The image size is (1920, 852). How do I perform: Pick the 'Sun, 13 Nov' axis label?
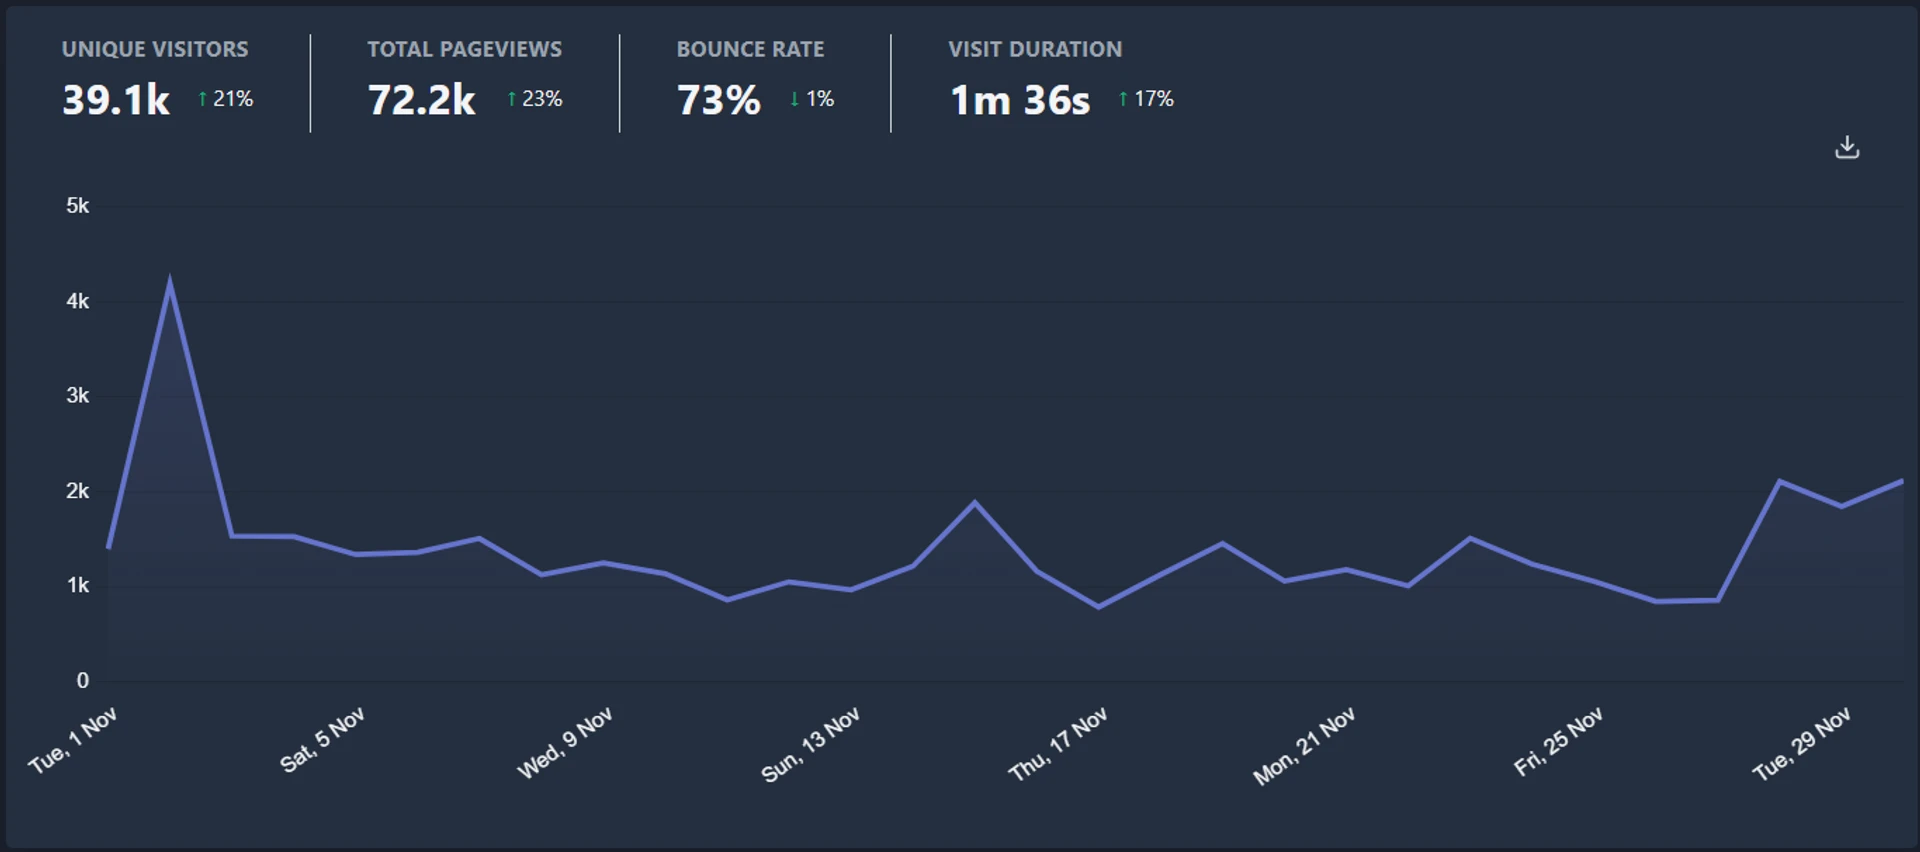click(x=810, y=746)
